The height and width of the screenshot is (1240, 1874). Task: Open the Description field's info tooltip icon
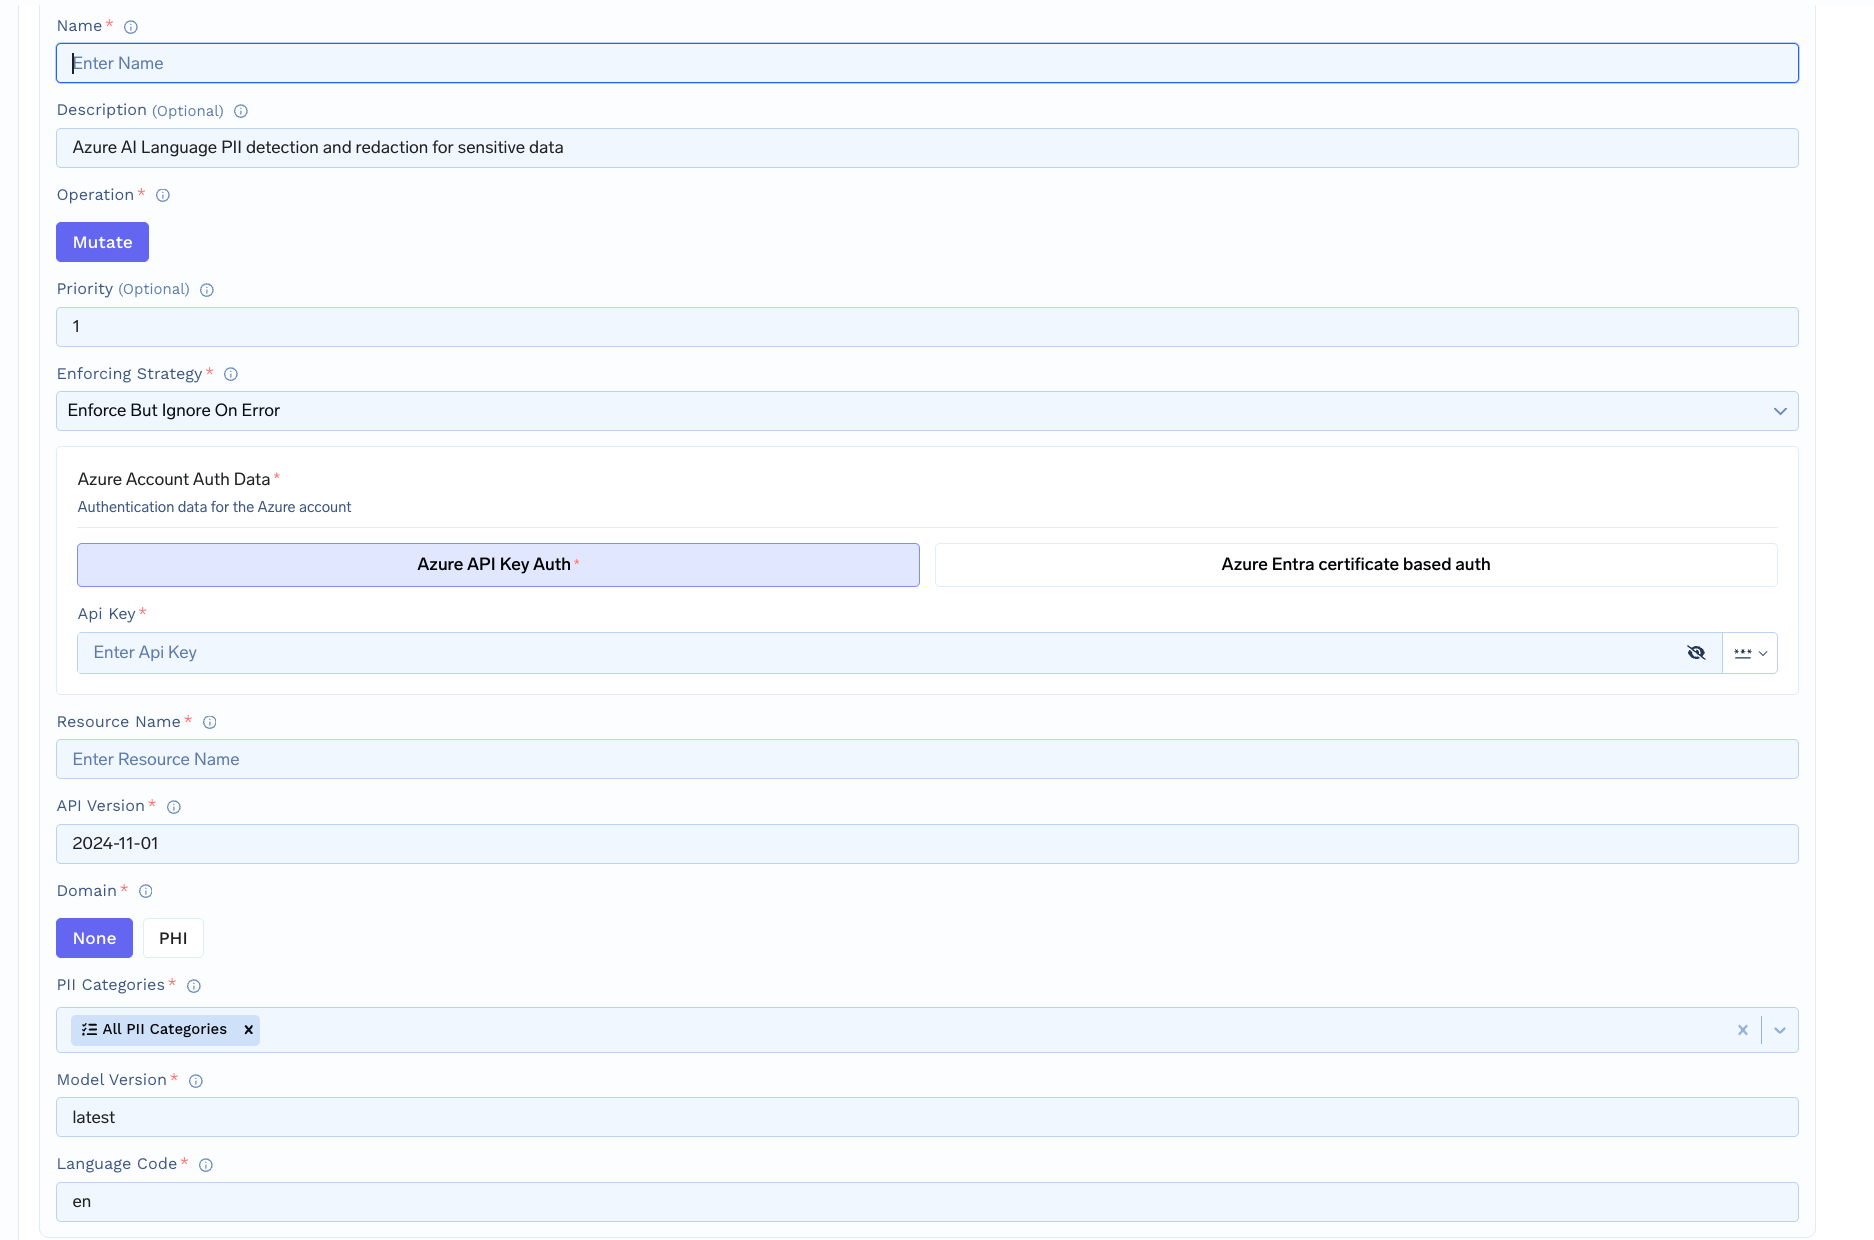coord(240,111)
